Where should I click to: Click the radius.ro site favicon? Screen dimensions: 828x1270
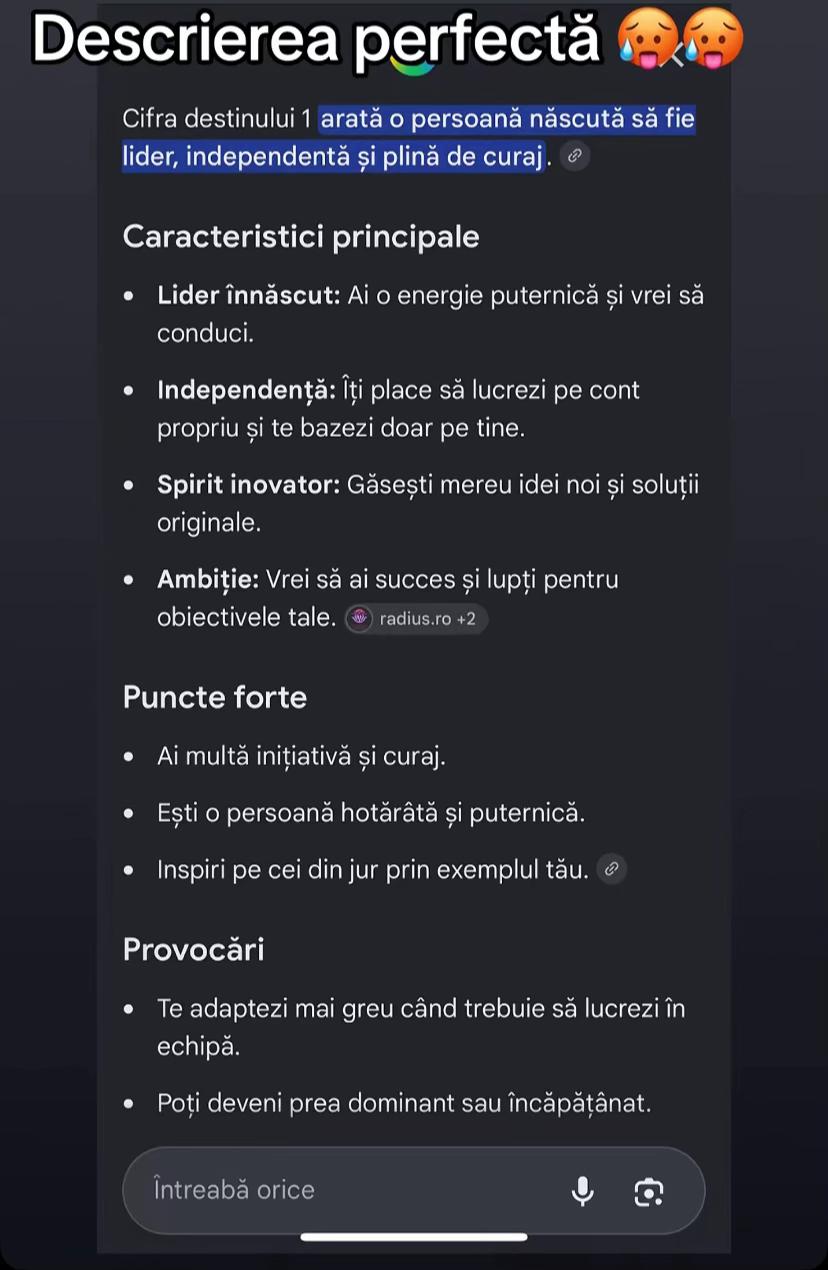click(x=359, y=619)
